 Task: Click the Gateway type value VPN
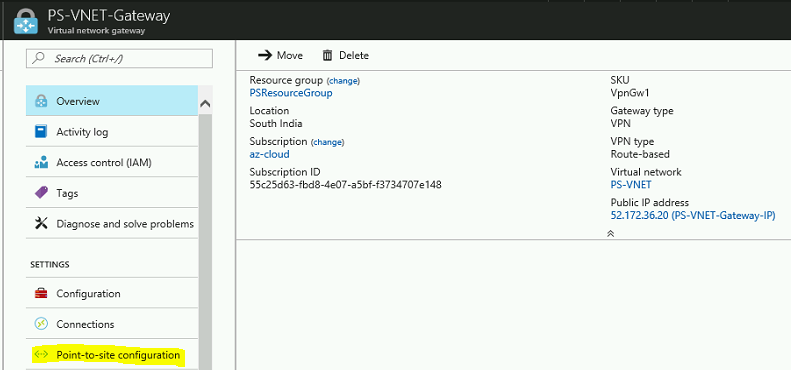pyautogui.click(x=620, y=123)
